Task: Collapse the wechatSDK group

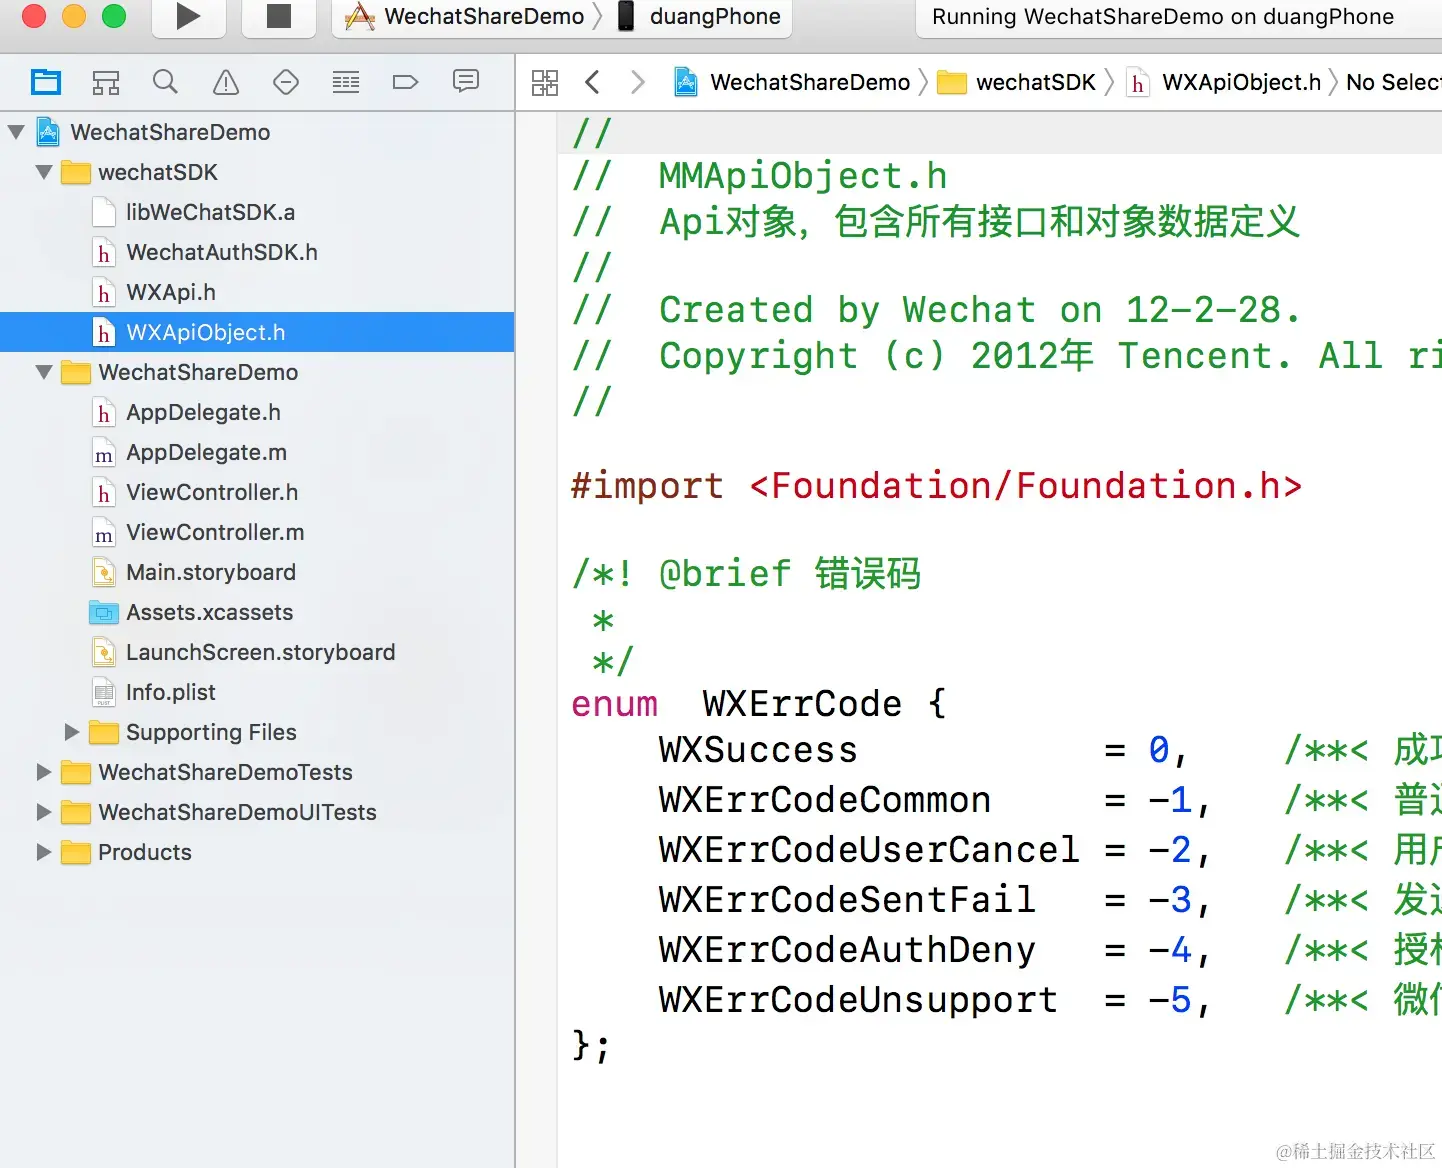Action: pos(44,172)
